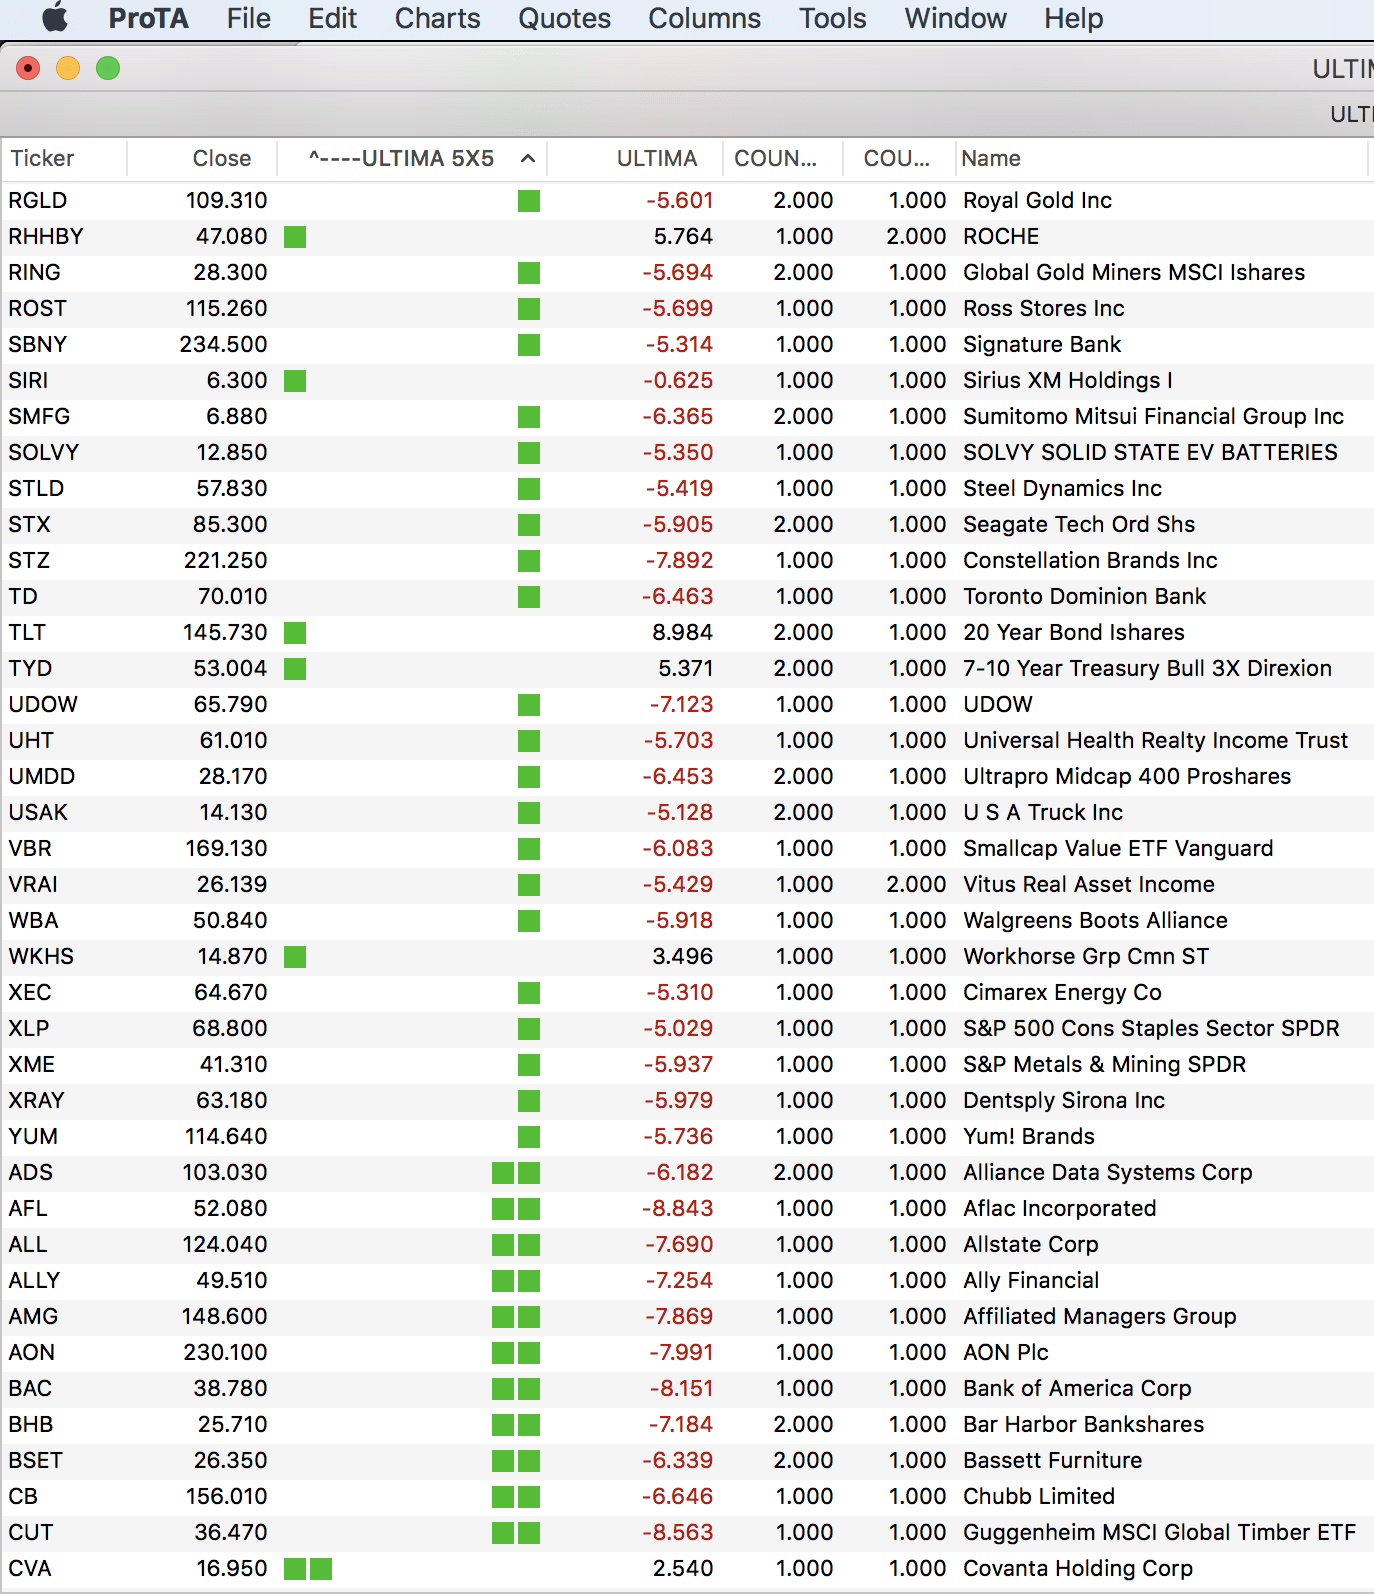
Task: Click close price 16.950 for CVA
Action: click(232, 1568)
